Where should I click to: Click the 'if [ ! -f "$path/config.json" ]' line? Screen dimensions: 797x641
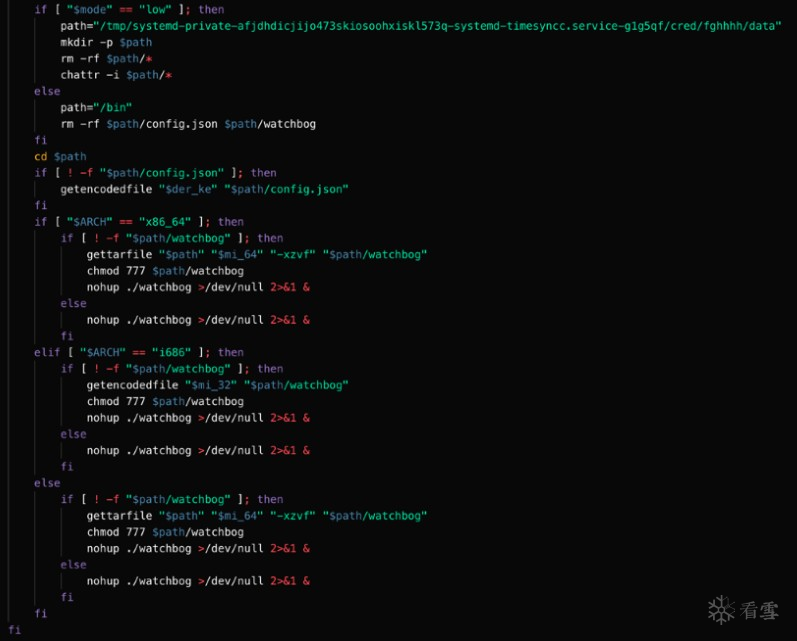pos(155,173)
